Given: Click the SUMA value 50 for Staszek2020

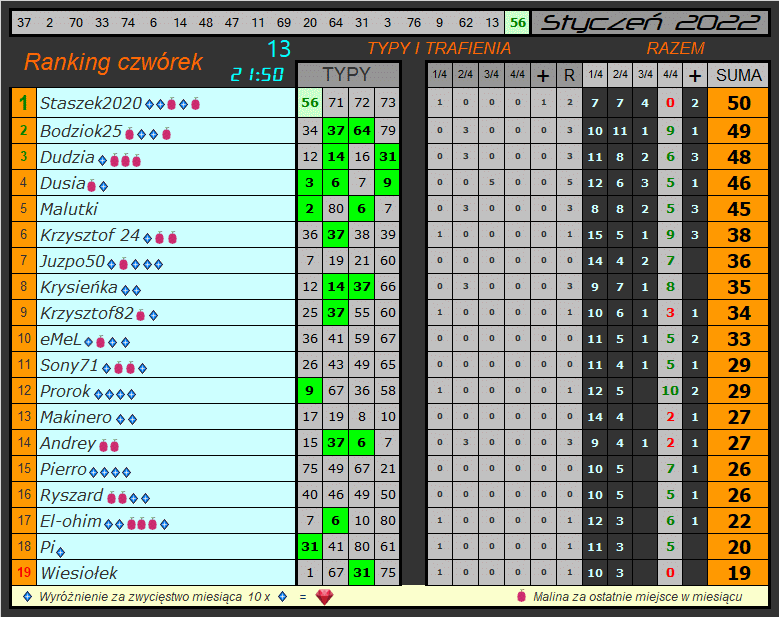Looking at the screenshot, I should 738,103.
